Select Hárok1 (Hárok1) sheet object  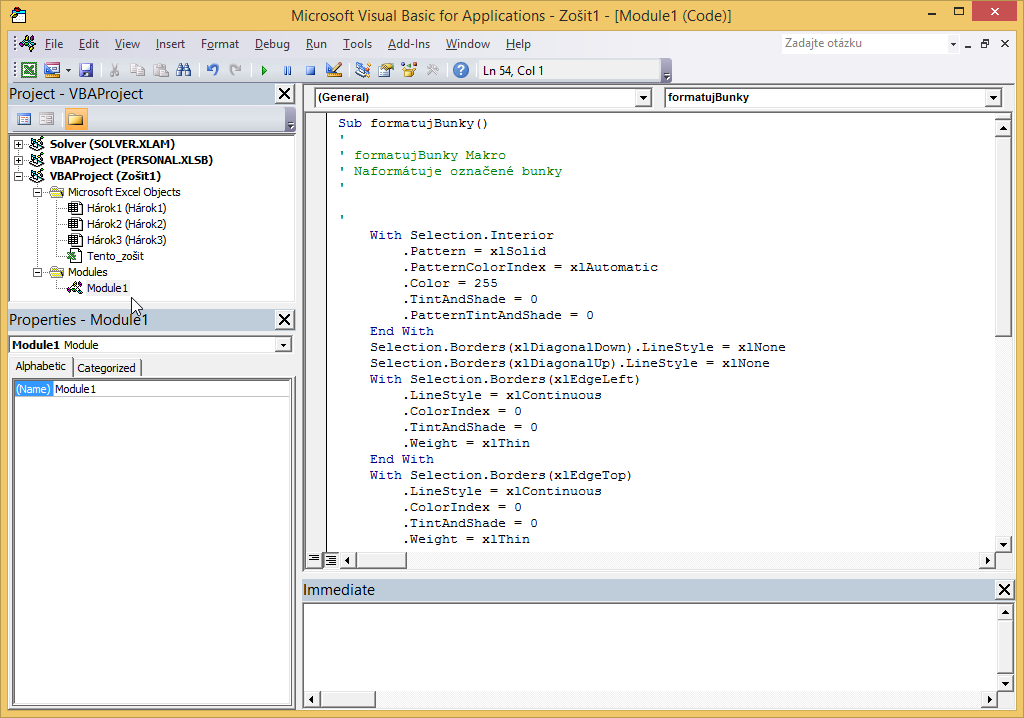click(126, 208)
